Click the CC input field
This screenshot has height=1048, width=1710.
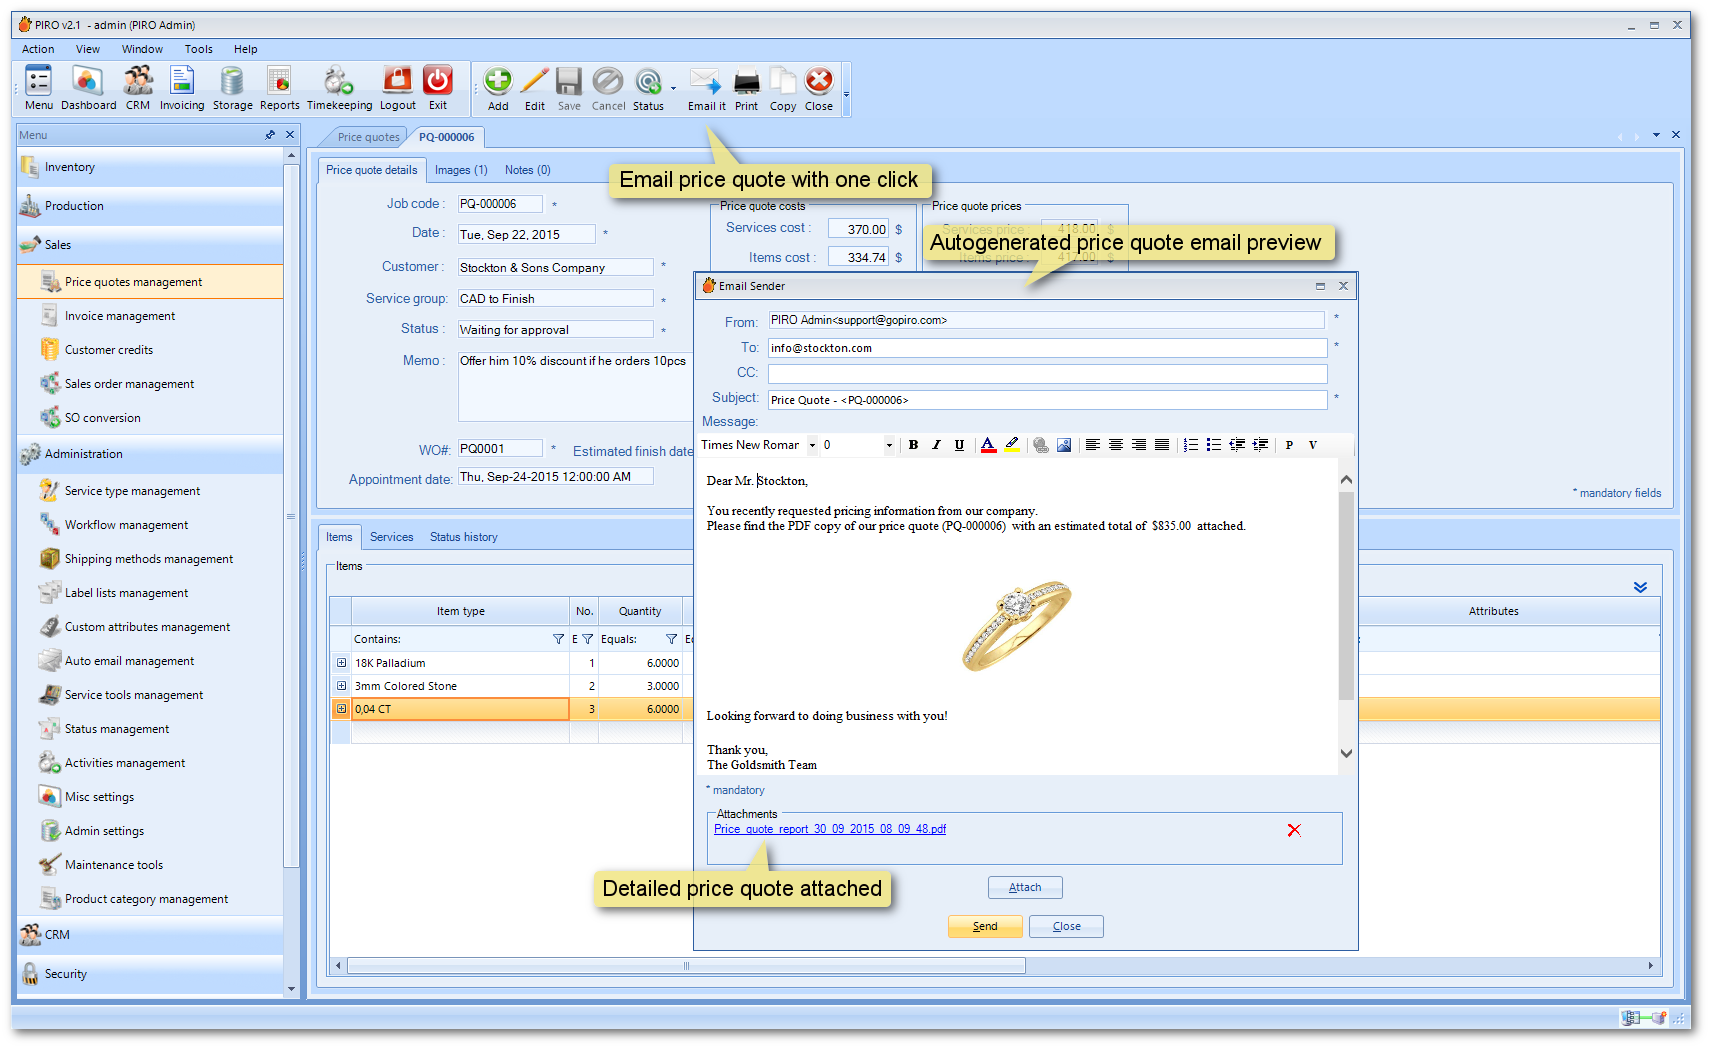[x=1047, y=373]
